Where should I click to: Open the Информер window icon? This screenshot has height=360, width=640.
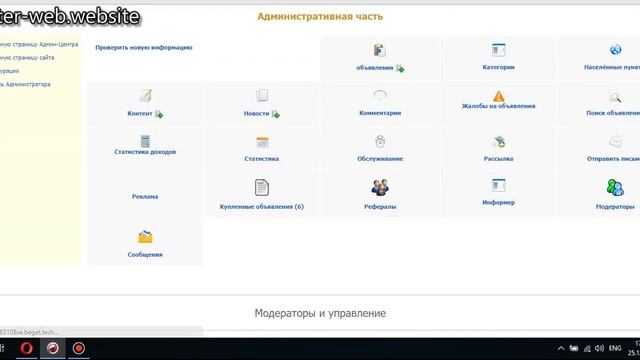coord(498,185)
